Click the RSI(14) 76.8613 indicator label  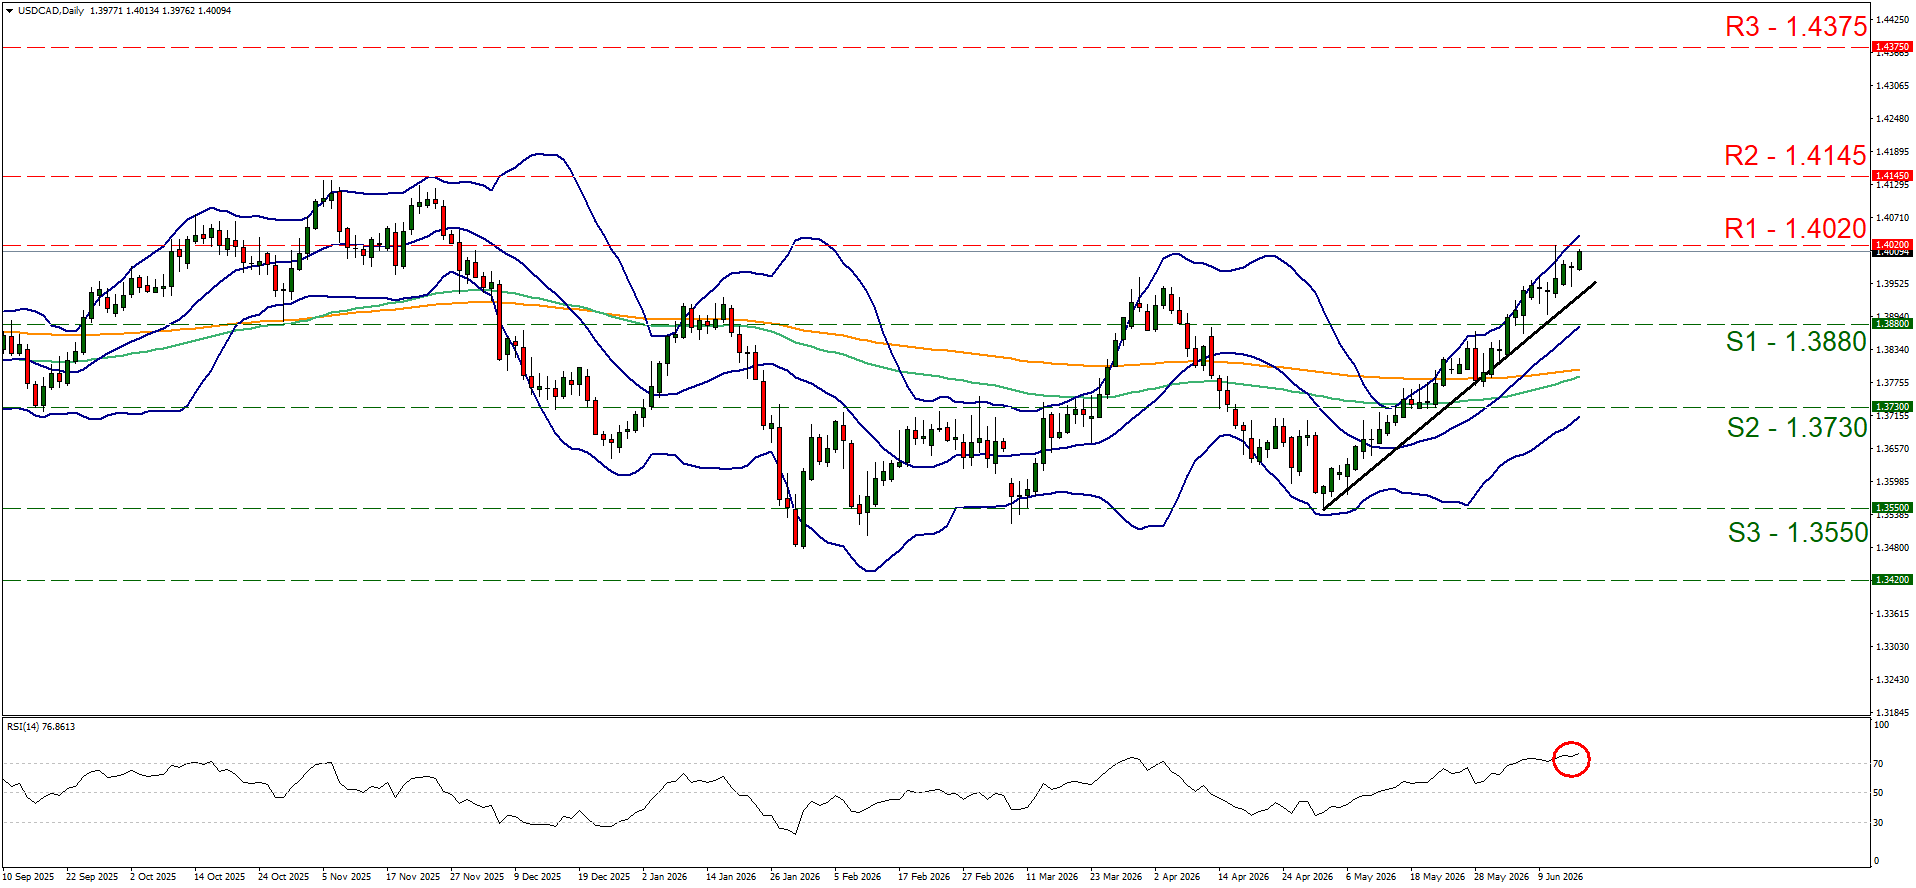coord(41,727)
